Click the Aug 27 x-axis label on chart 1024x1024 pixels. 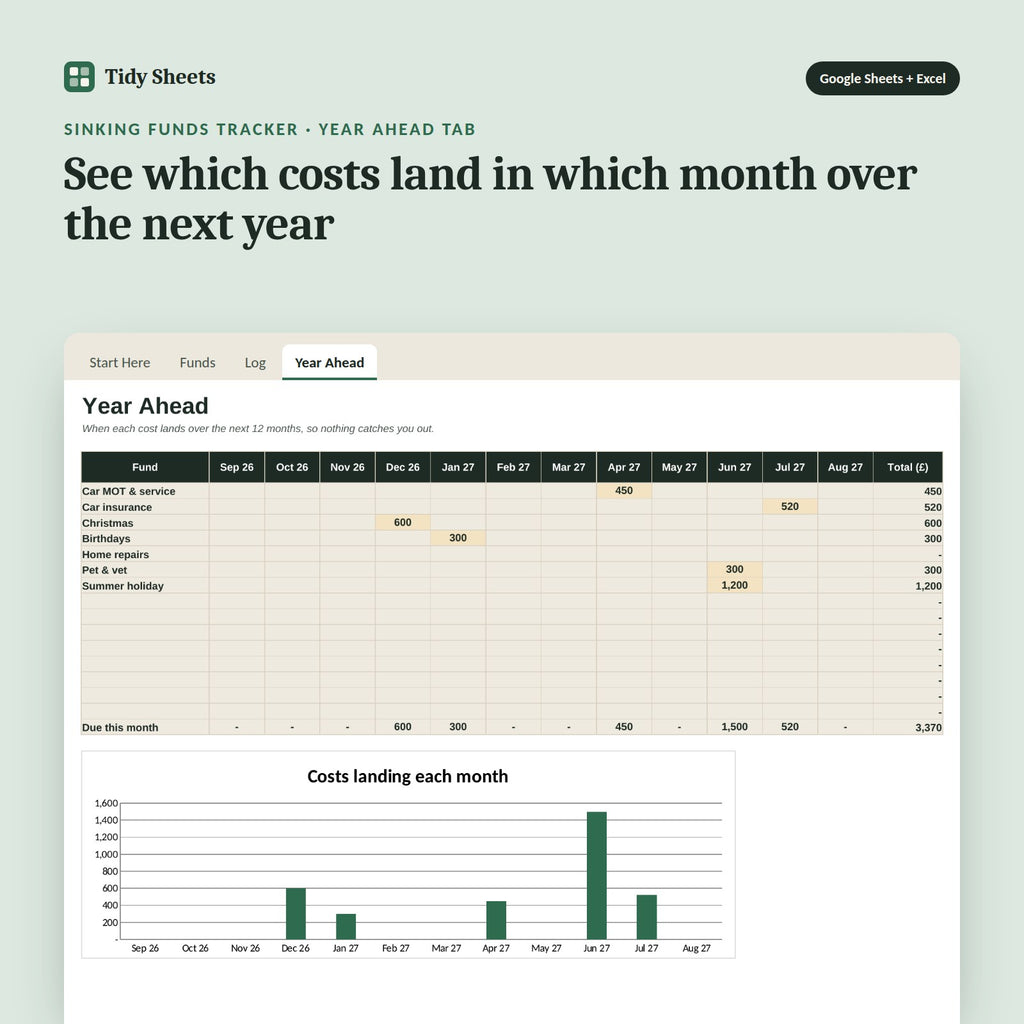click(696, 948)
